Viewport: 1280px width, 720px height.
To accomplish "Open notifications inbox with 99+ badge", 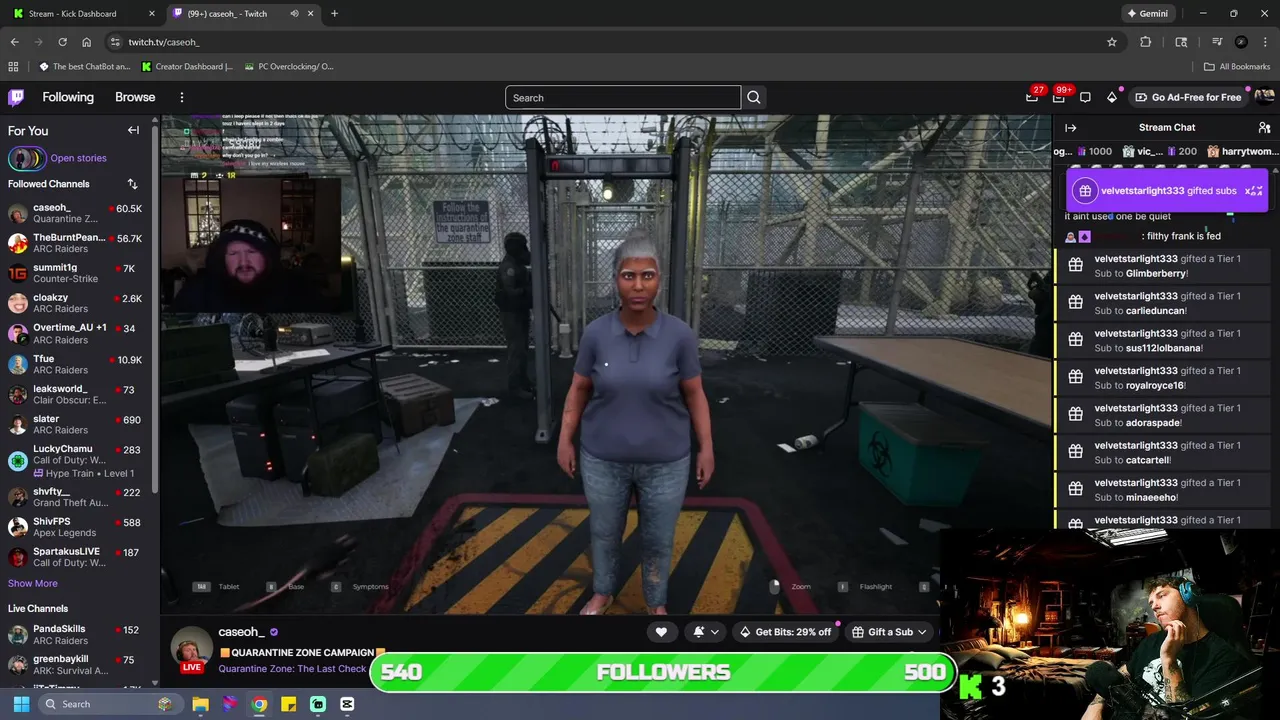I will click(1059, 97).
